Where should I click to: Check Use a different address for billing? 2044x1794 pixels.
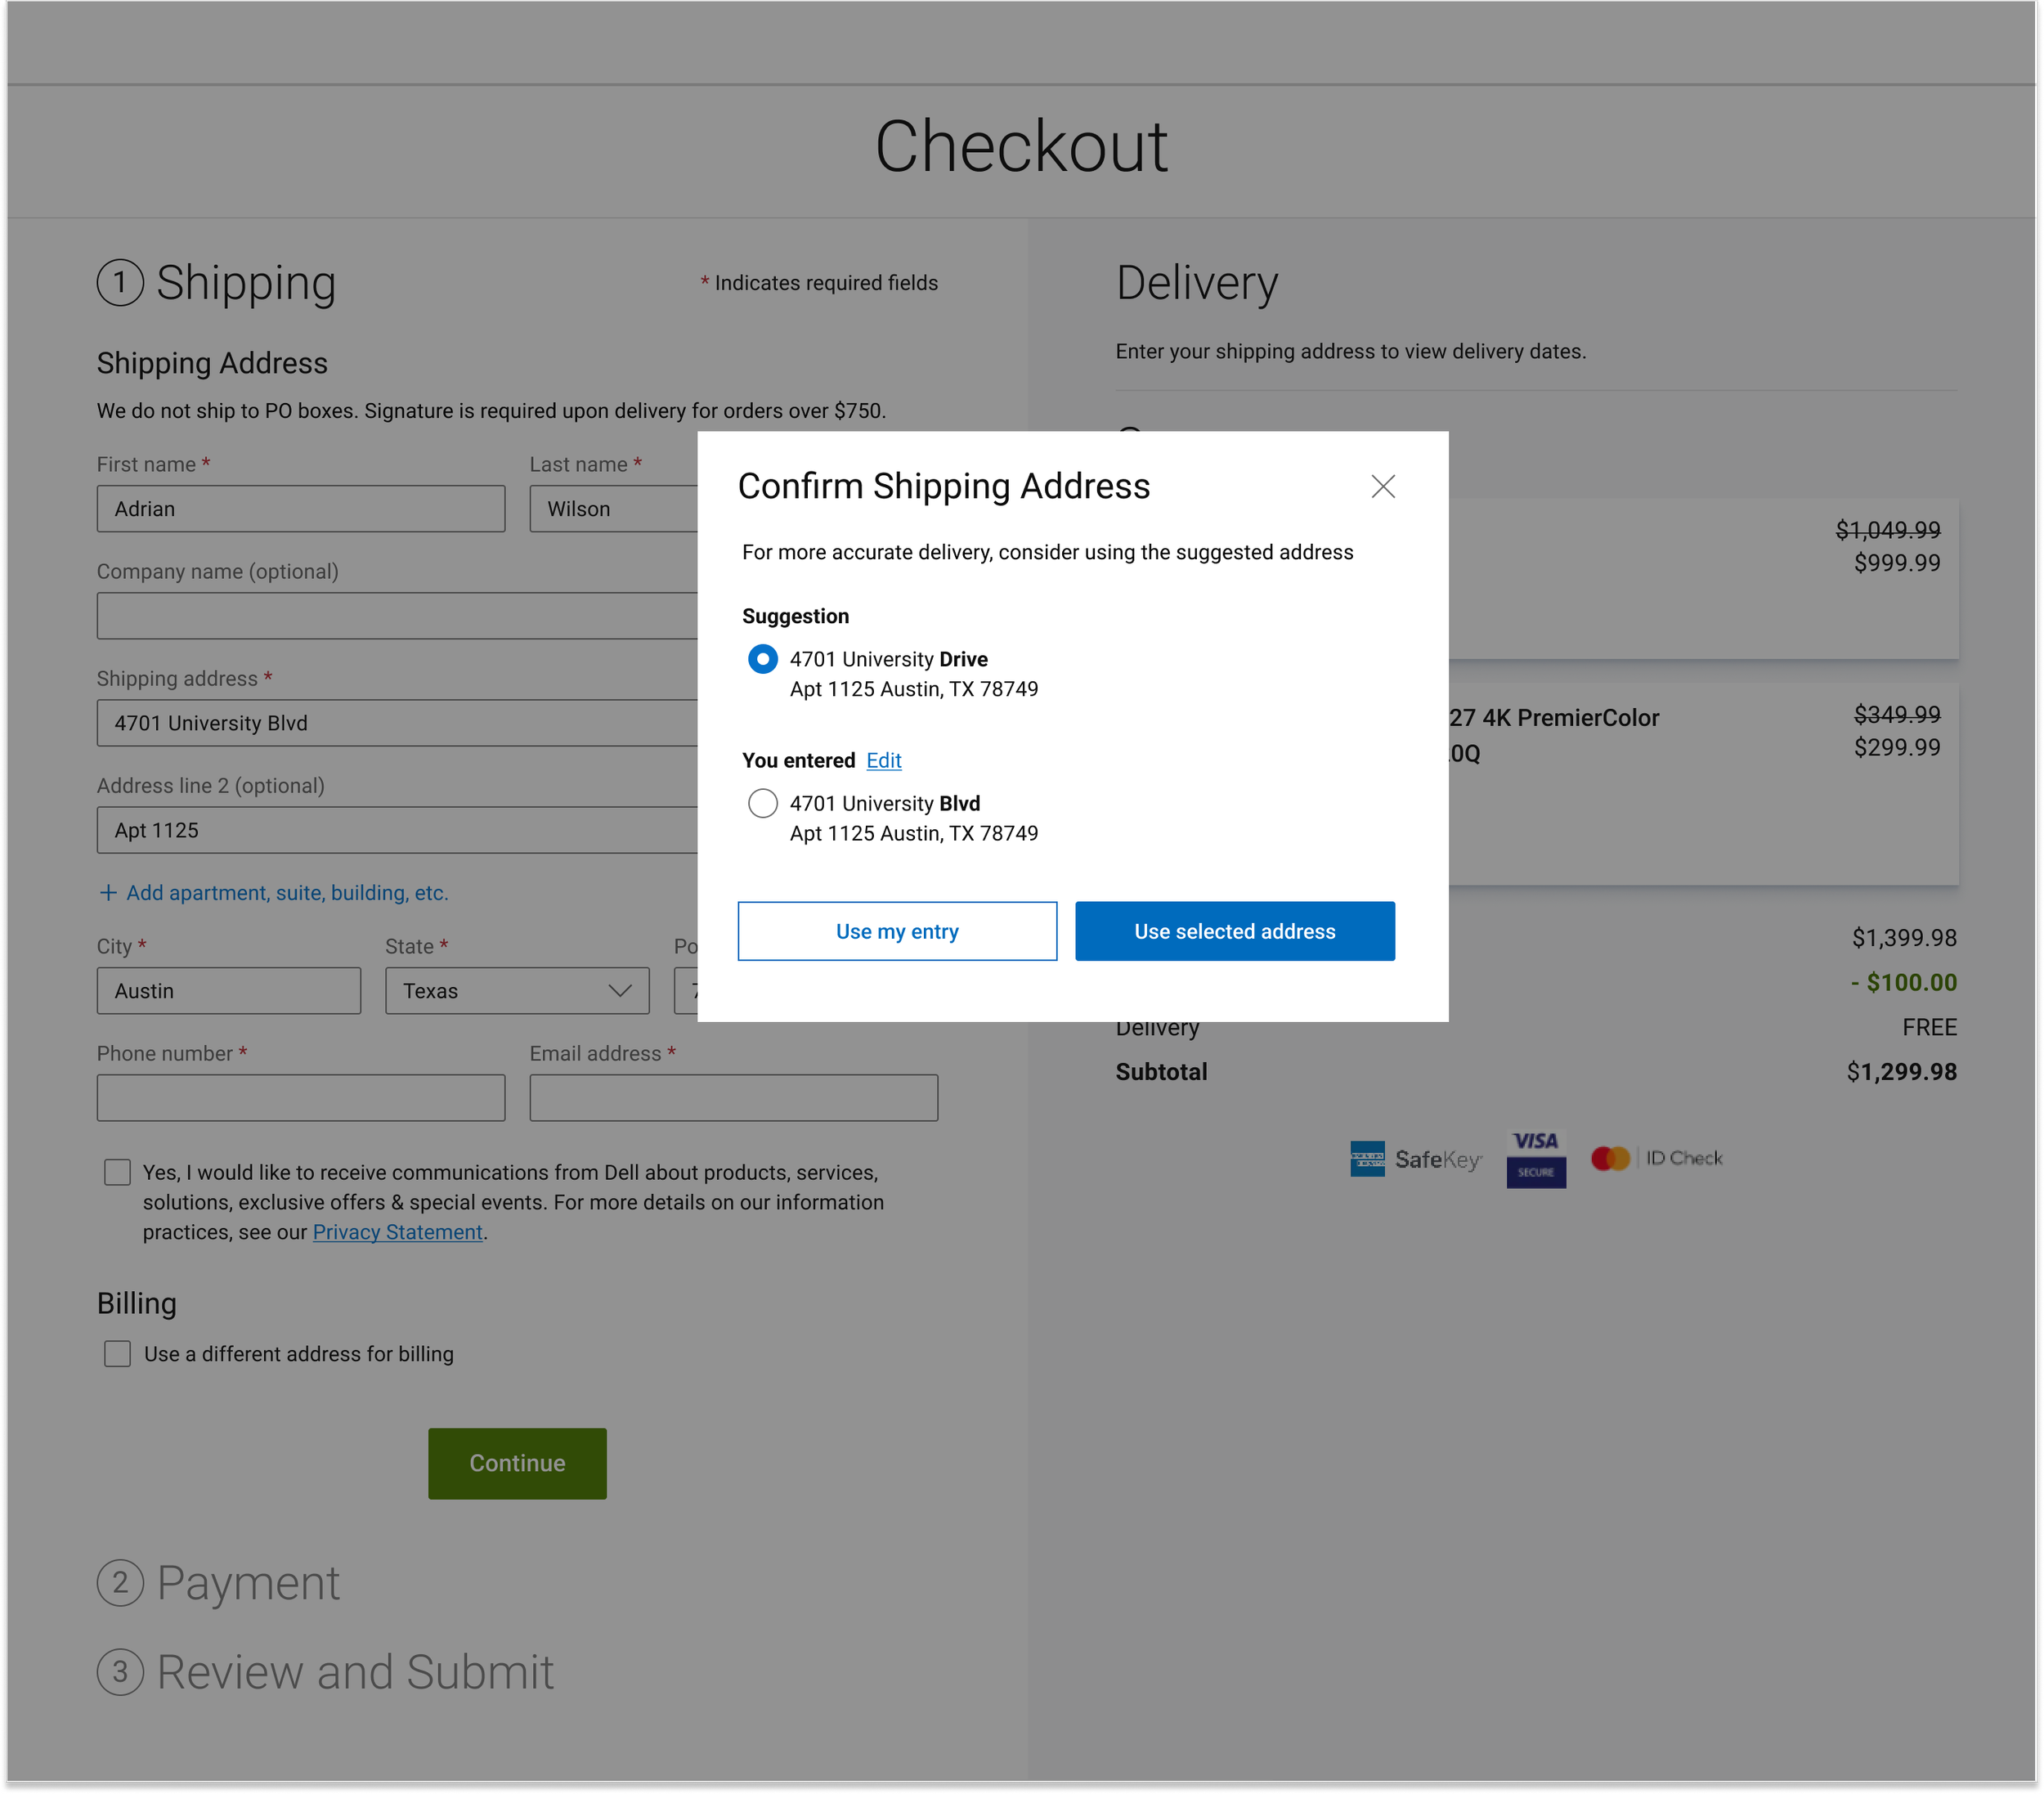tap(117, 1353)
